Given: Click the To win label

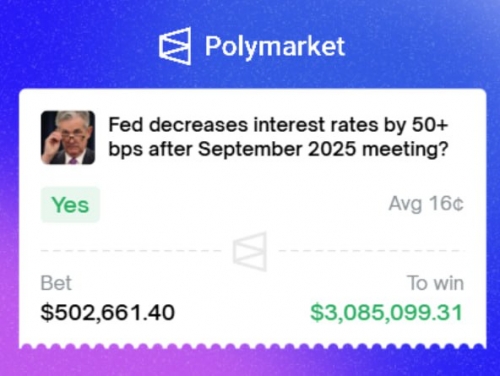Looking at the screenshot, I should tap(435, 283).
